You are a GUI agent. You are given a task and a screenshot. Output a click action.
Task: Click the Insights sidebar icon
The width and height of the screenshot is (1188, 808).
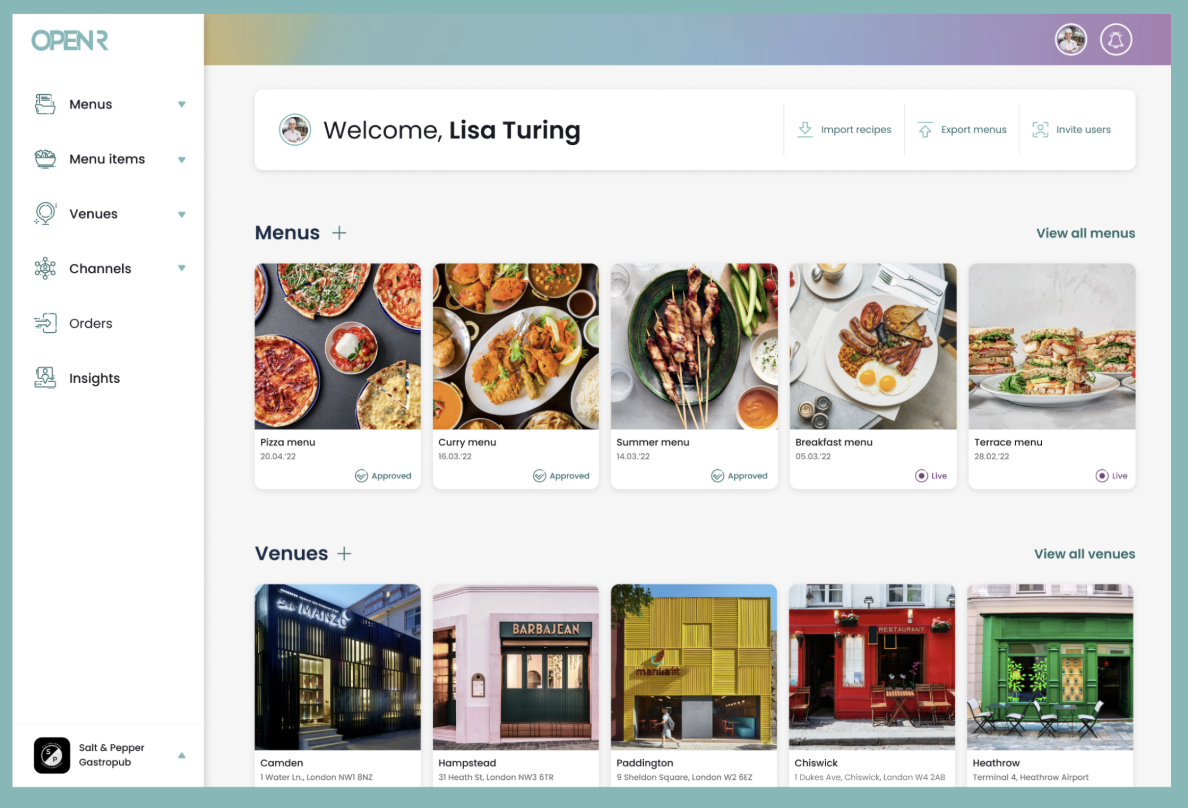[45, 377]
